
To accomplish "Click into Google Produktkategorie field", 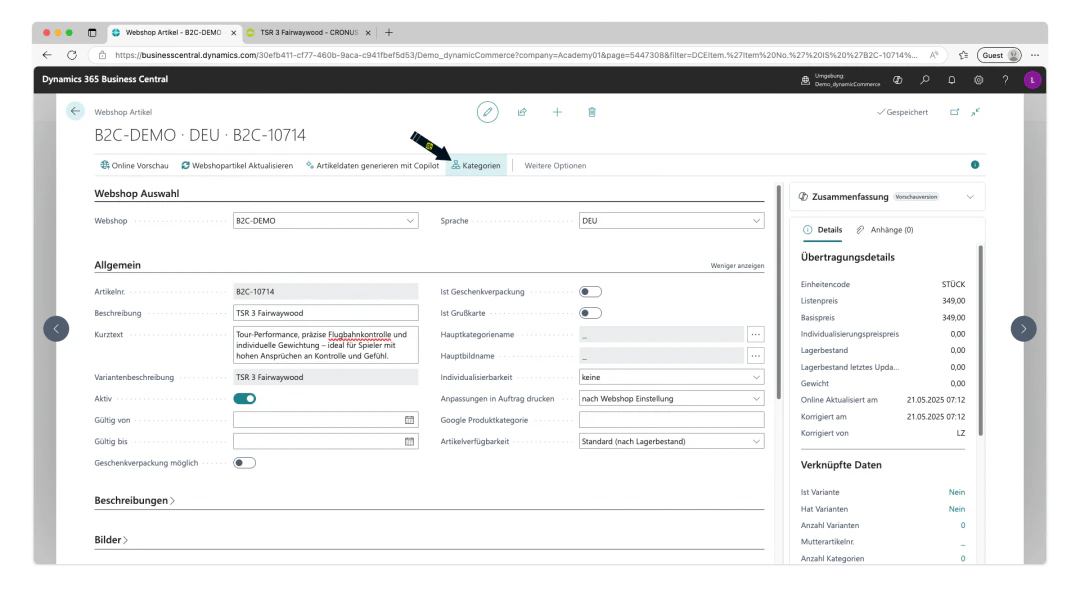I will [x=672, y=420].
